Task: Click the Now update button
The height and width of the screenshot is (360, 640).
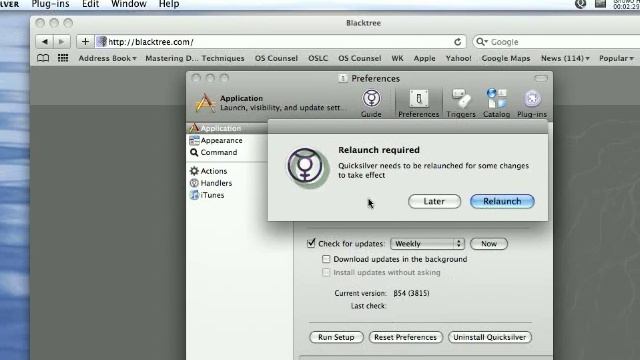Action: 489,244
